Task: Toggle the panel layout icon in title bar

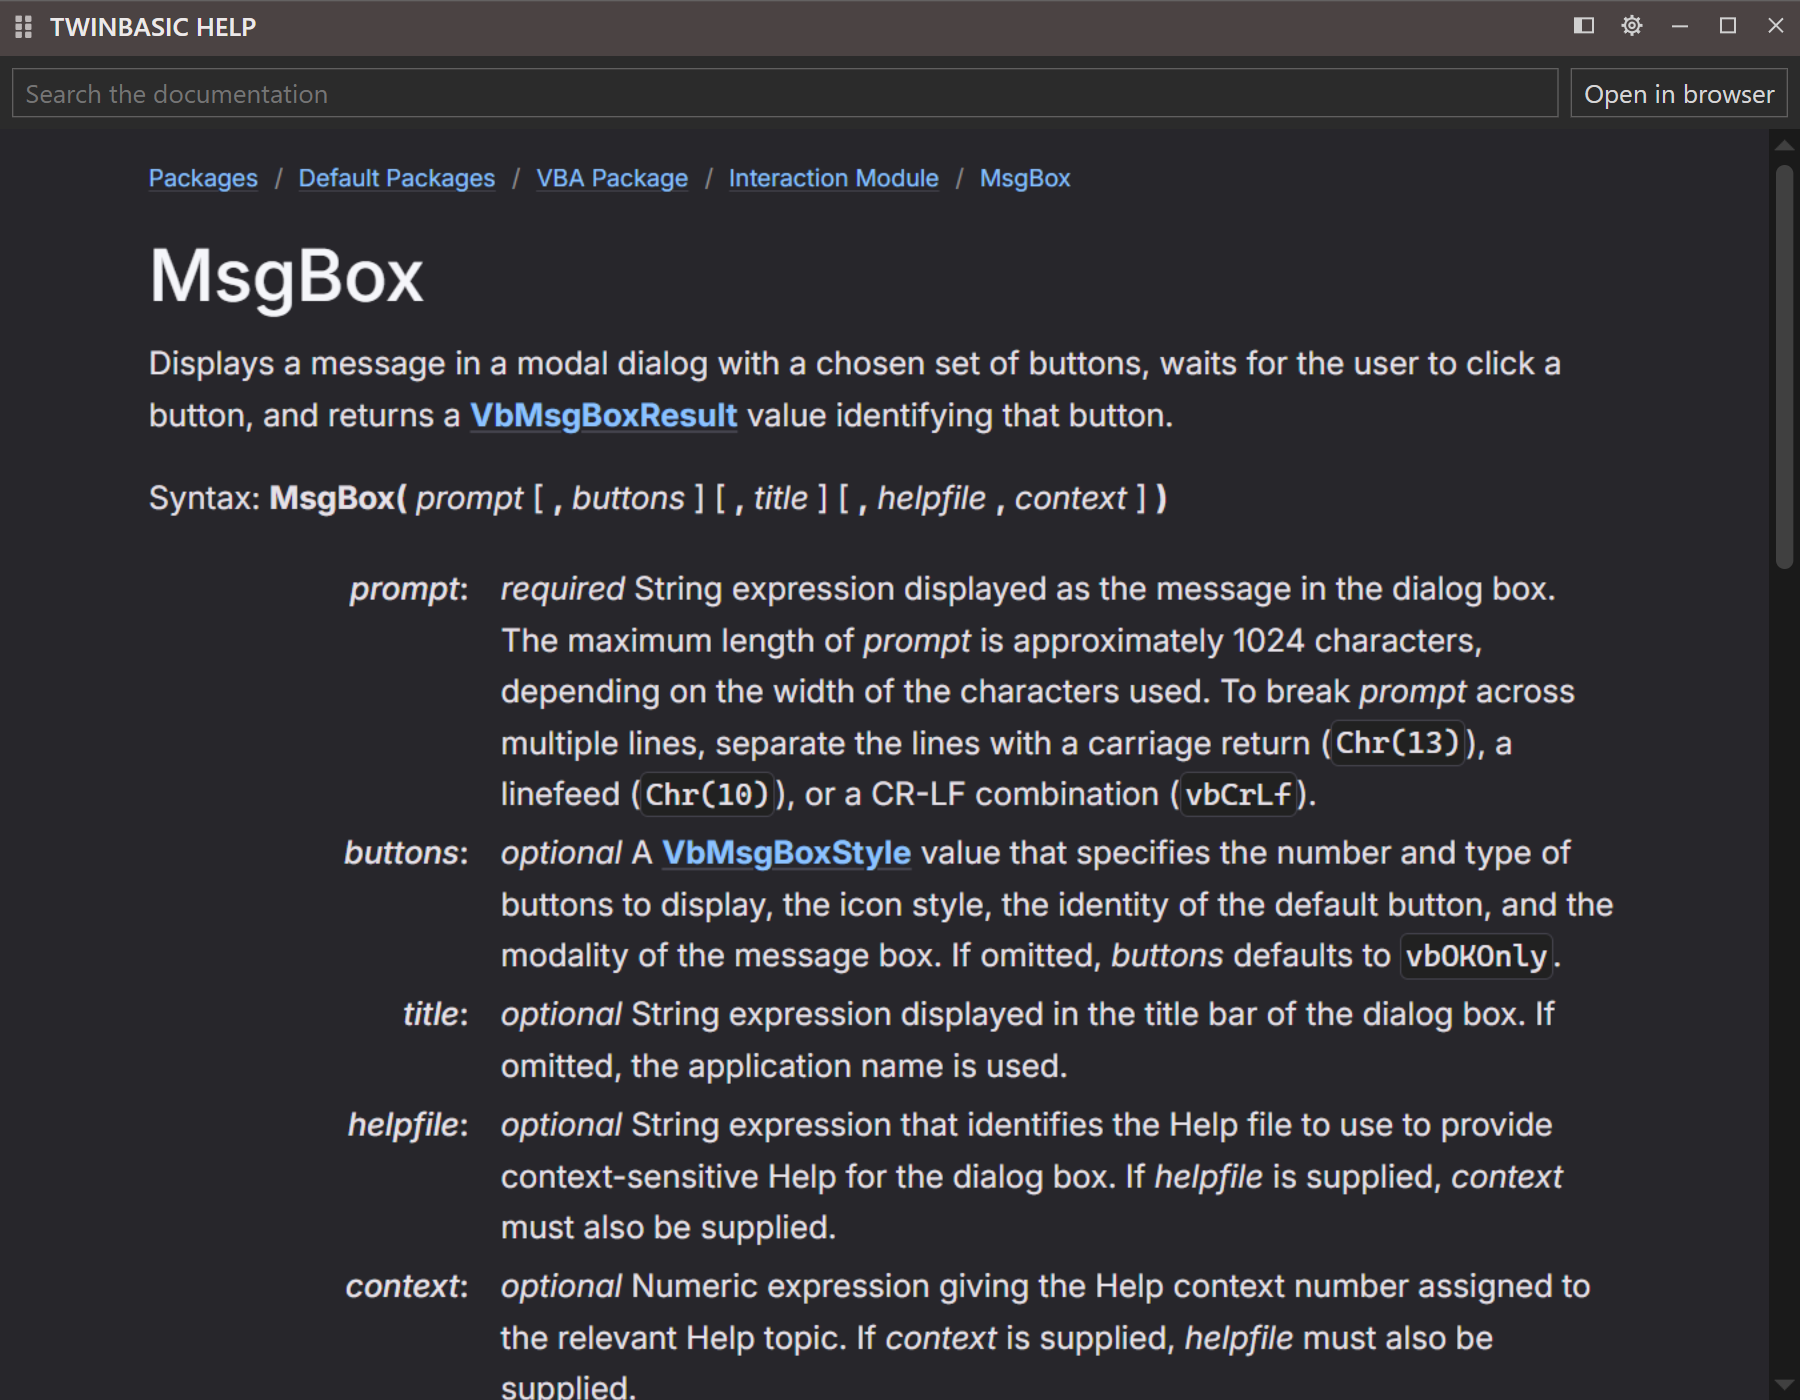Action: (1584, 26)
